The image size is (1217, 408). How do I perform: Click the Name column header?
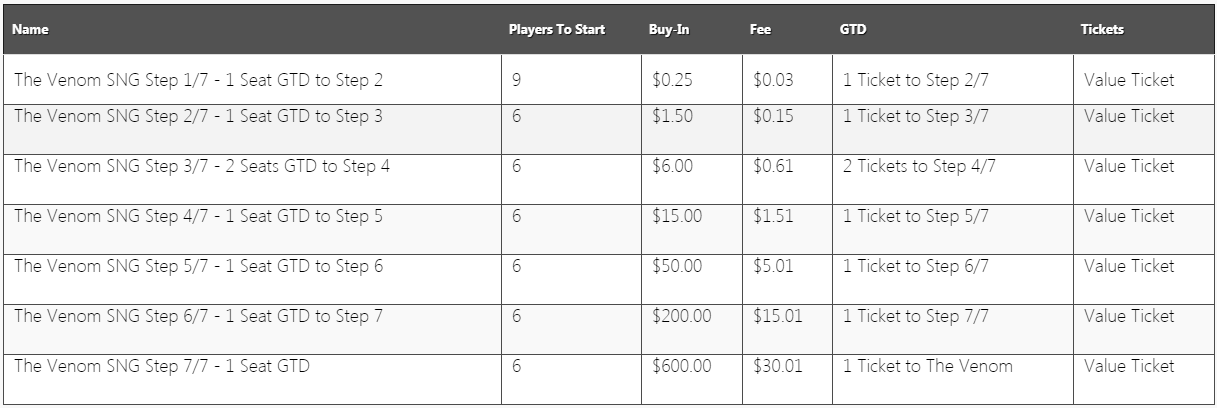[x=30, y=30]
